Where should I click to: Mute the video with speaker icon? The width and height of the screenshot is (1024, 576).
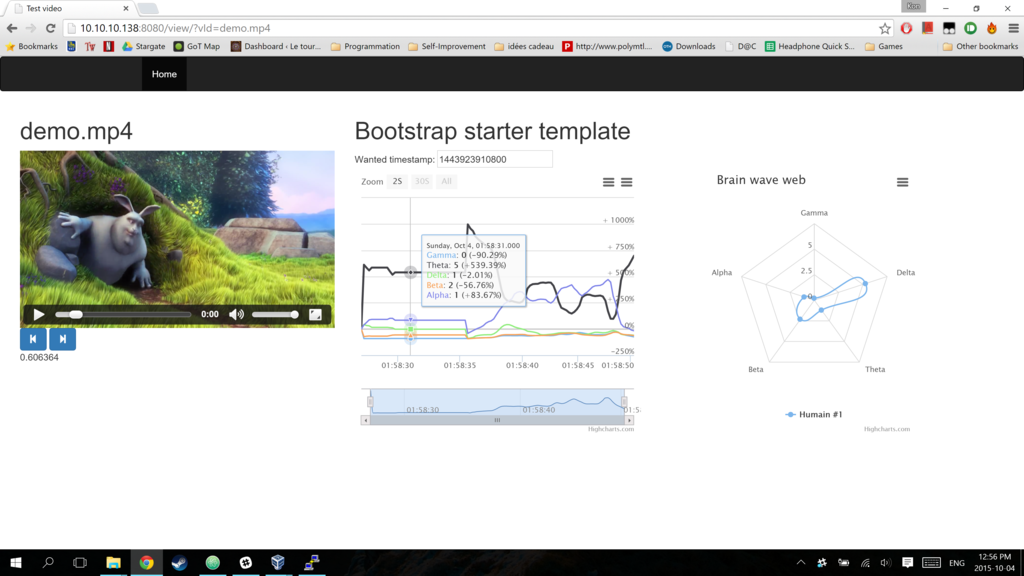coord(236,315)
